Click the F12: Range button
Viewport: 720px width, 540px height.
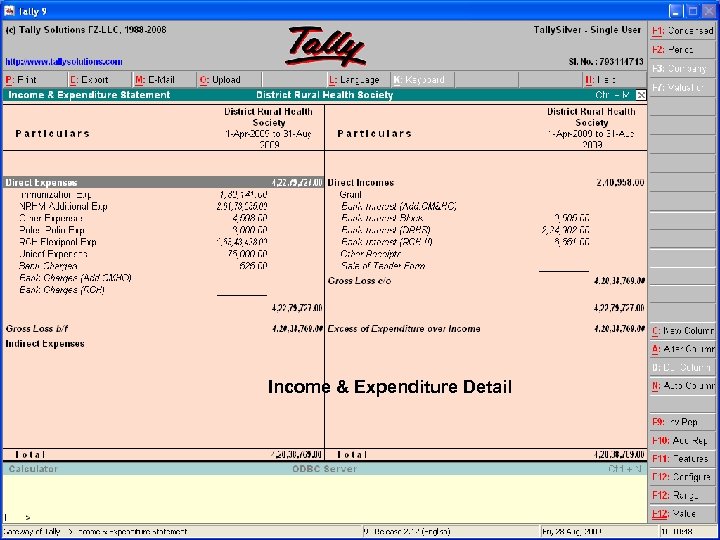click(x=683, y=495)
